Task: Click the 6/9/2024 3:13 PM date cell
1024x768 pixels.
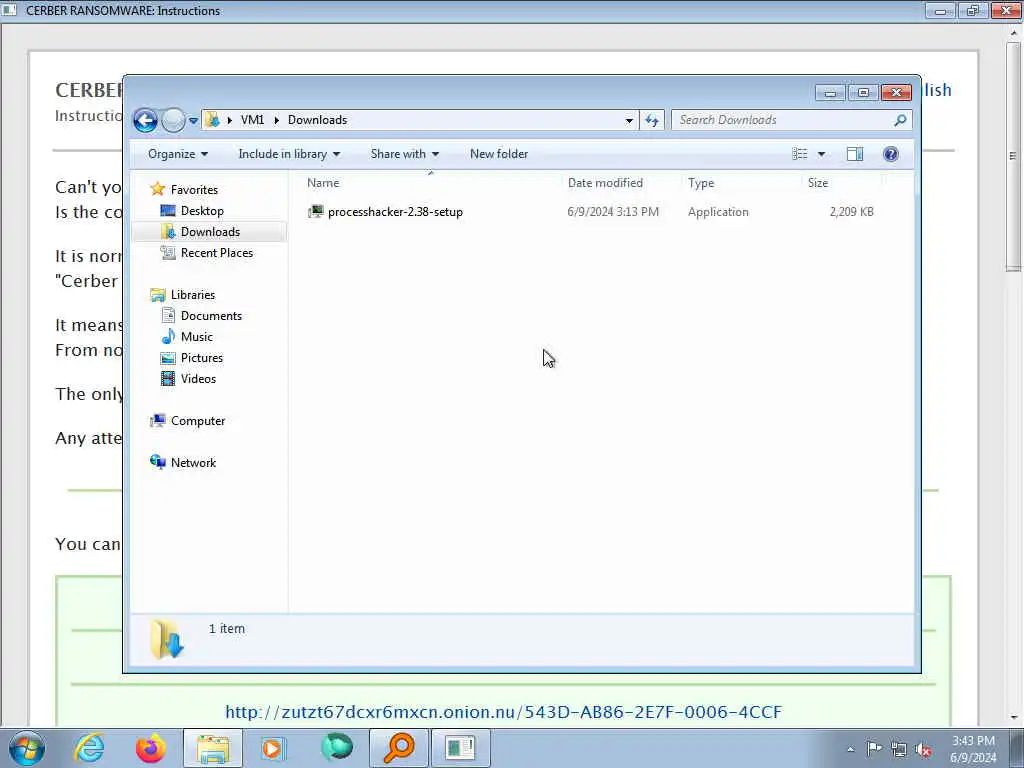Action: 613,212
